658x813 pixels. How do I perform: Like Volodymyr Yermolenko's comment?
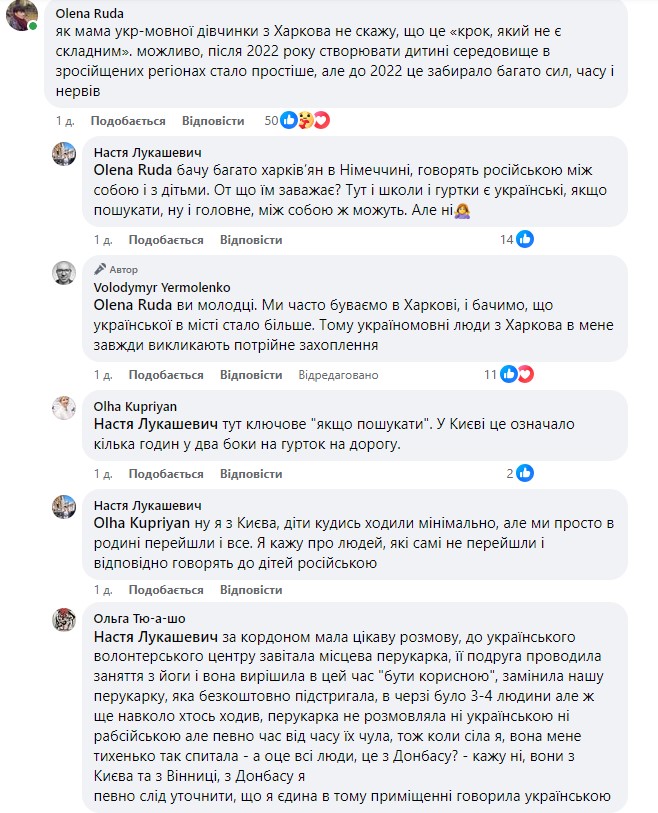tap(166, 375)
